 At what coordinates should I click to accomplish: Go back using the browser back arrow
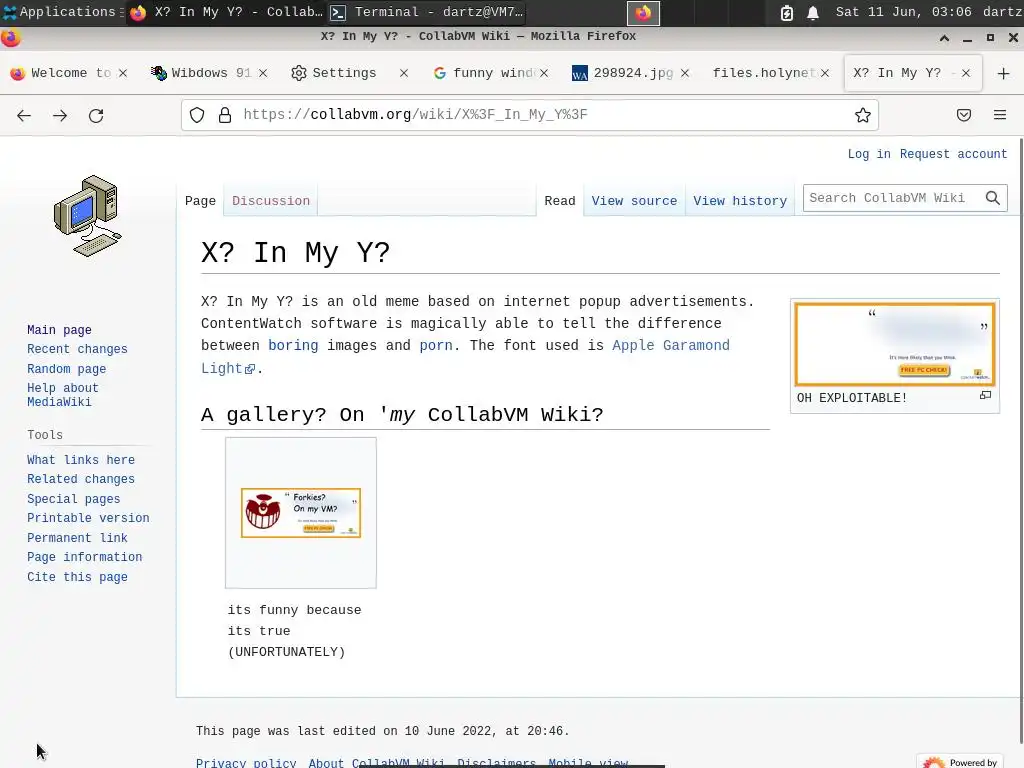(24, 116)
